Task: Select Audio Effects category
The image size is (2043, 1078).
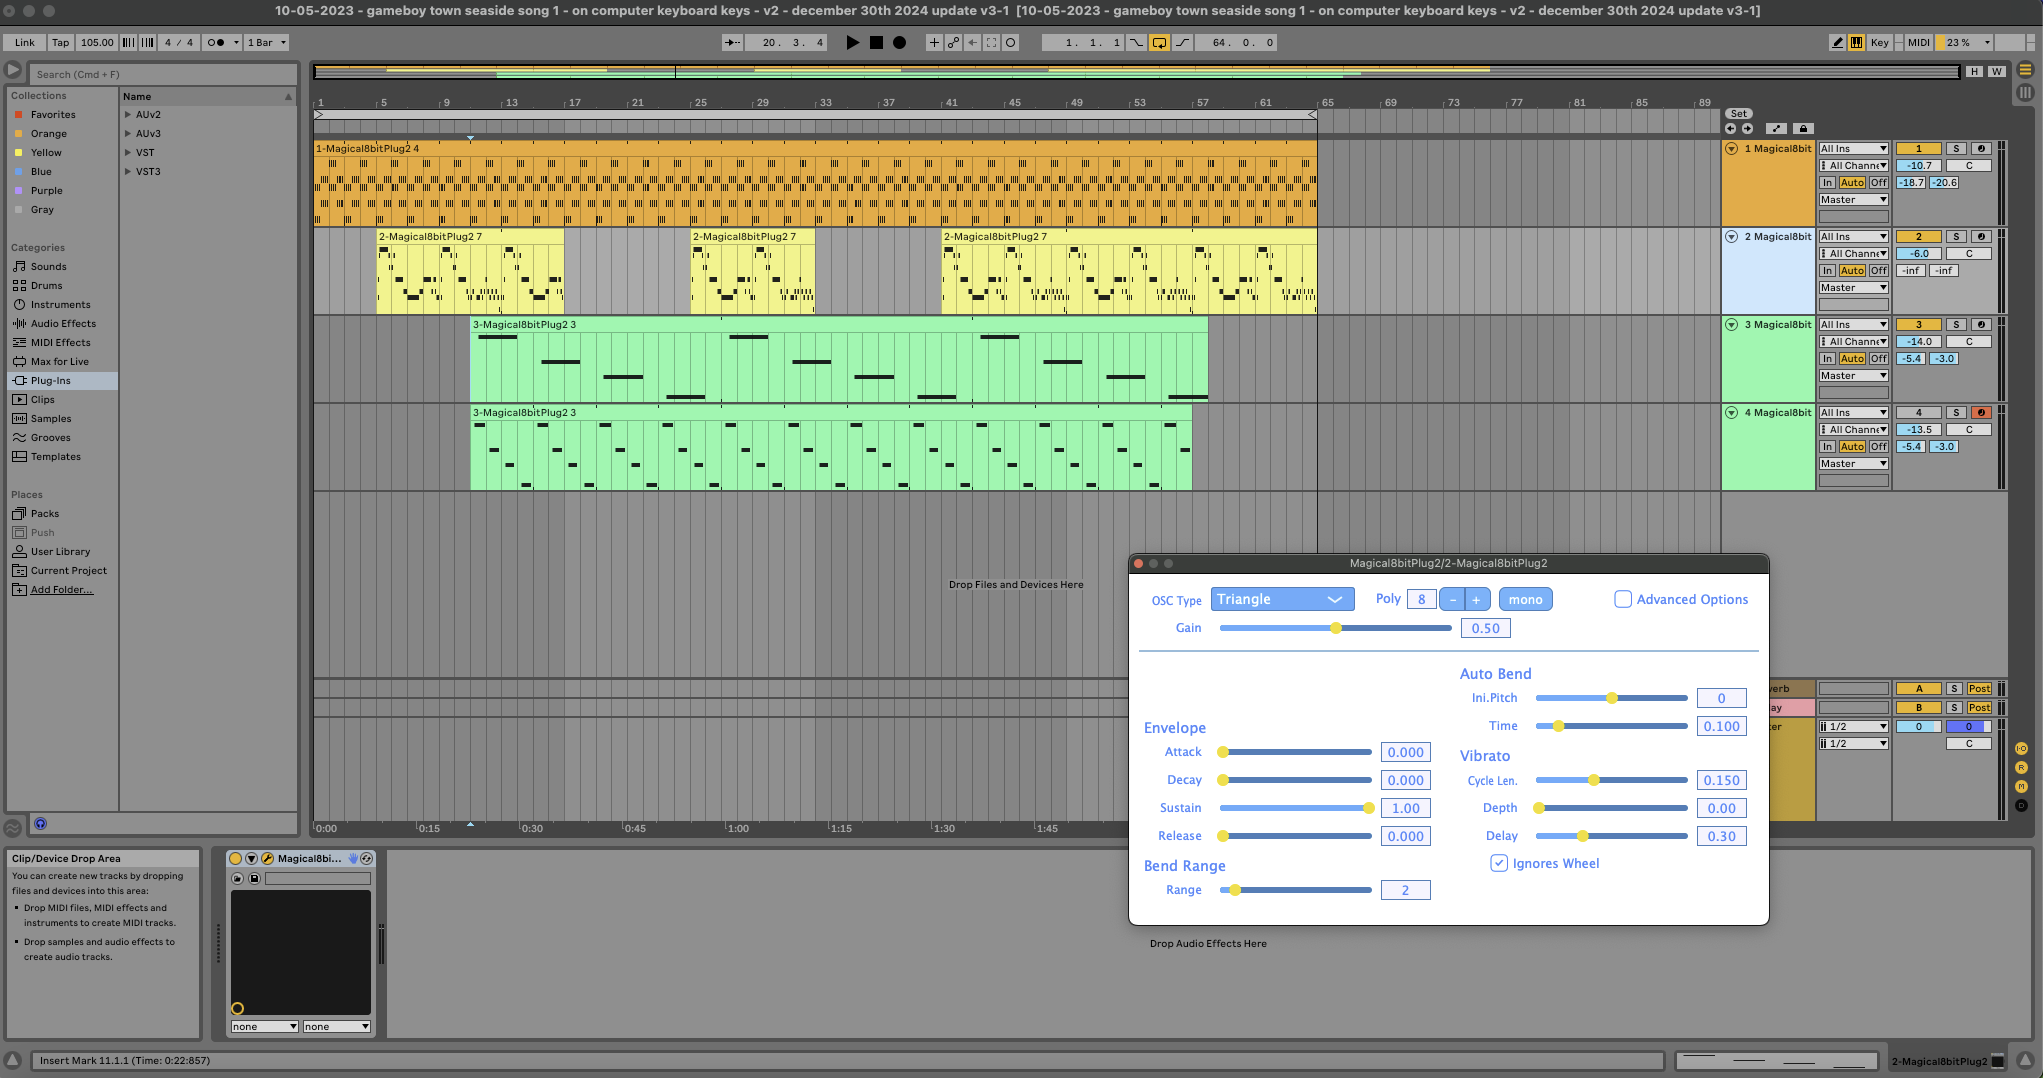Action: tap(63, 324)
